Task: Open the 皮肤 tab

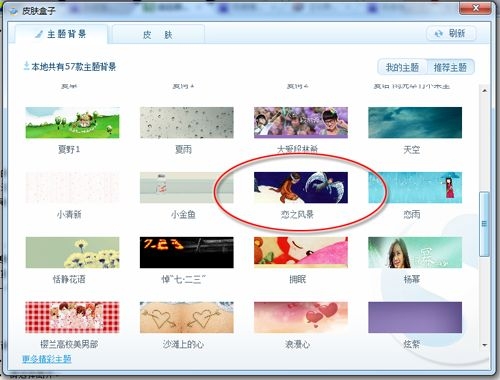Action: click(x=158, y=34)
